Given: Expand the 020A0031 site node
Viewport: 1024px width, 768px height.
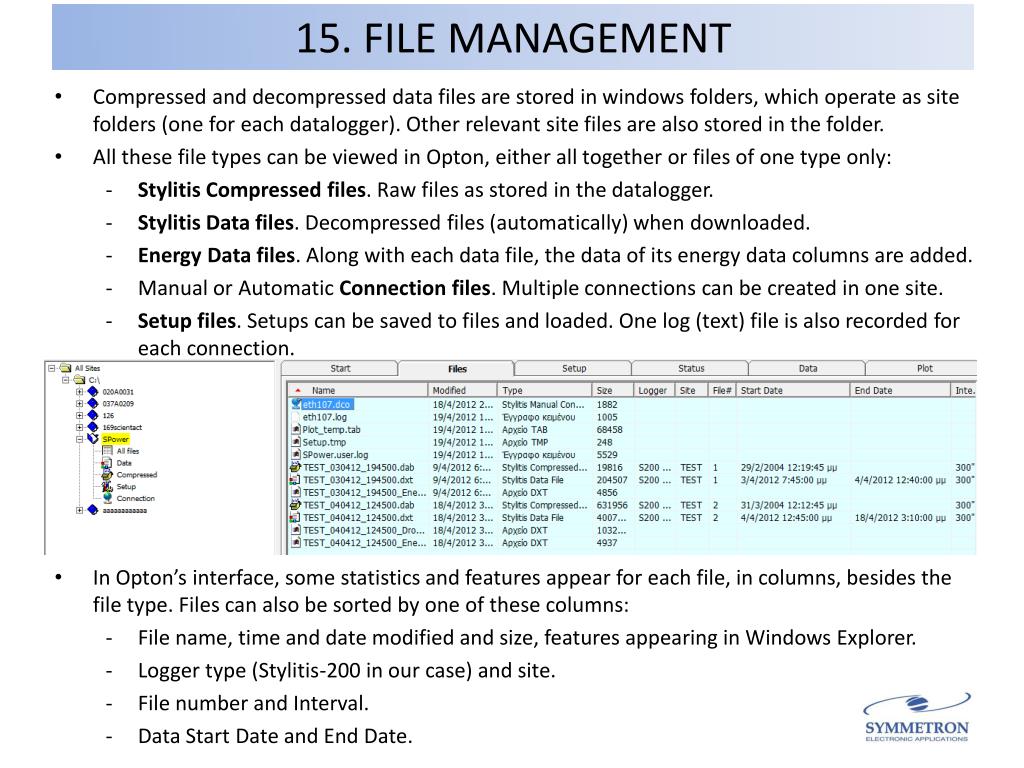Looking at the screenshot, I should pyautogui.click(x=79, y=392).
